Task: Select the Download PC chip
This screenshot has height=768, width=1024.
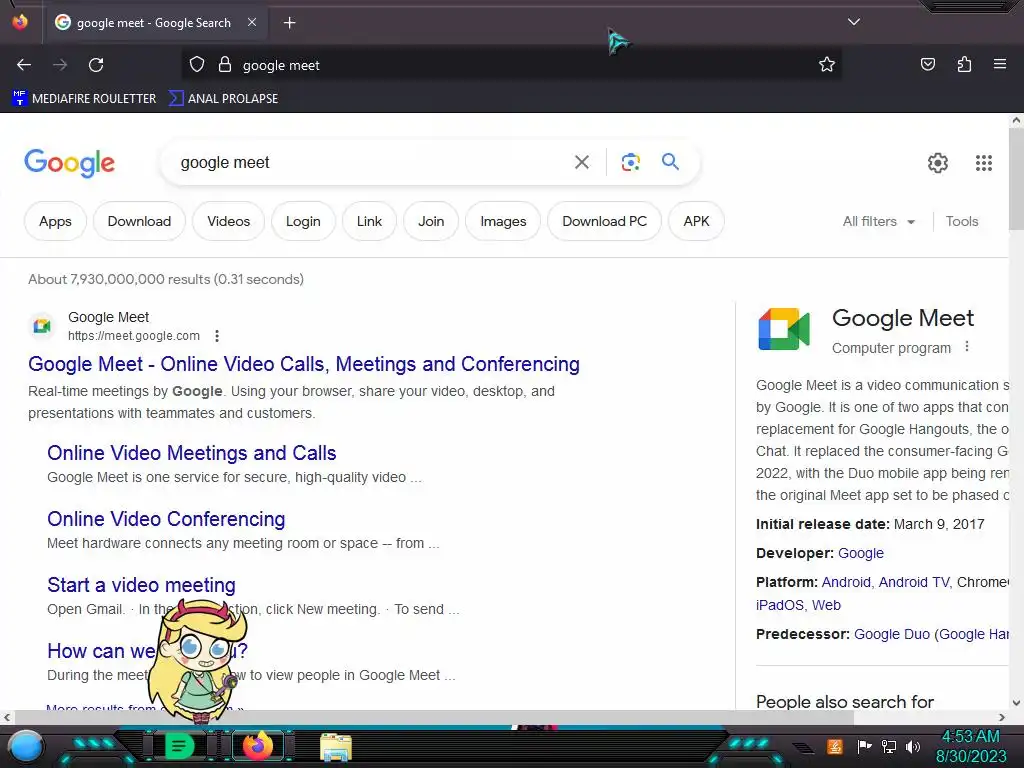Action: pos(604,221)
